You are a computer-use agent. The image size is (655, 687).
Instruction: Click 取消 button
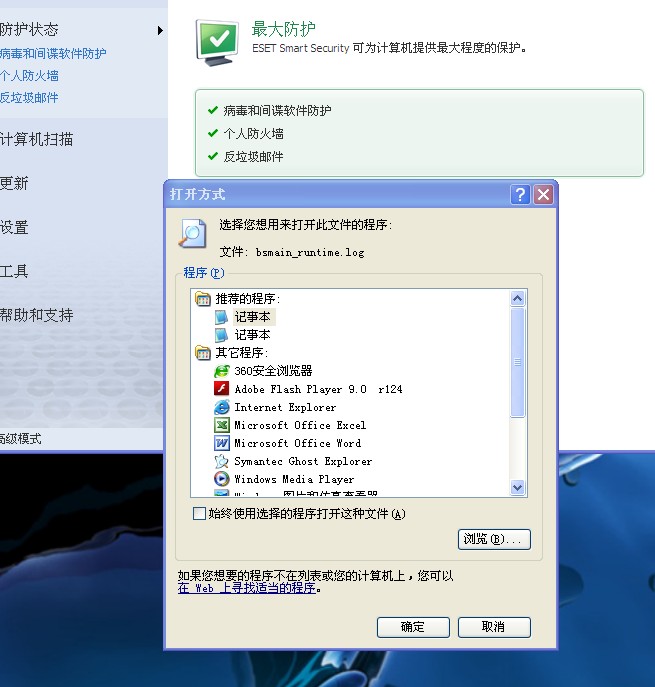(x=494, y=627)
